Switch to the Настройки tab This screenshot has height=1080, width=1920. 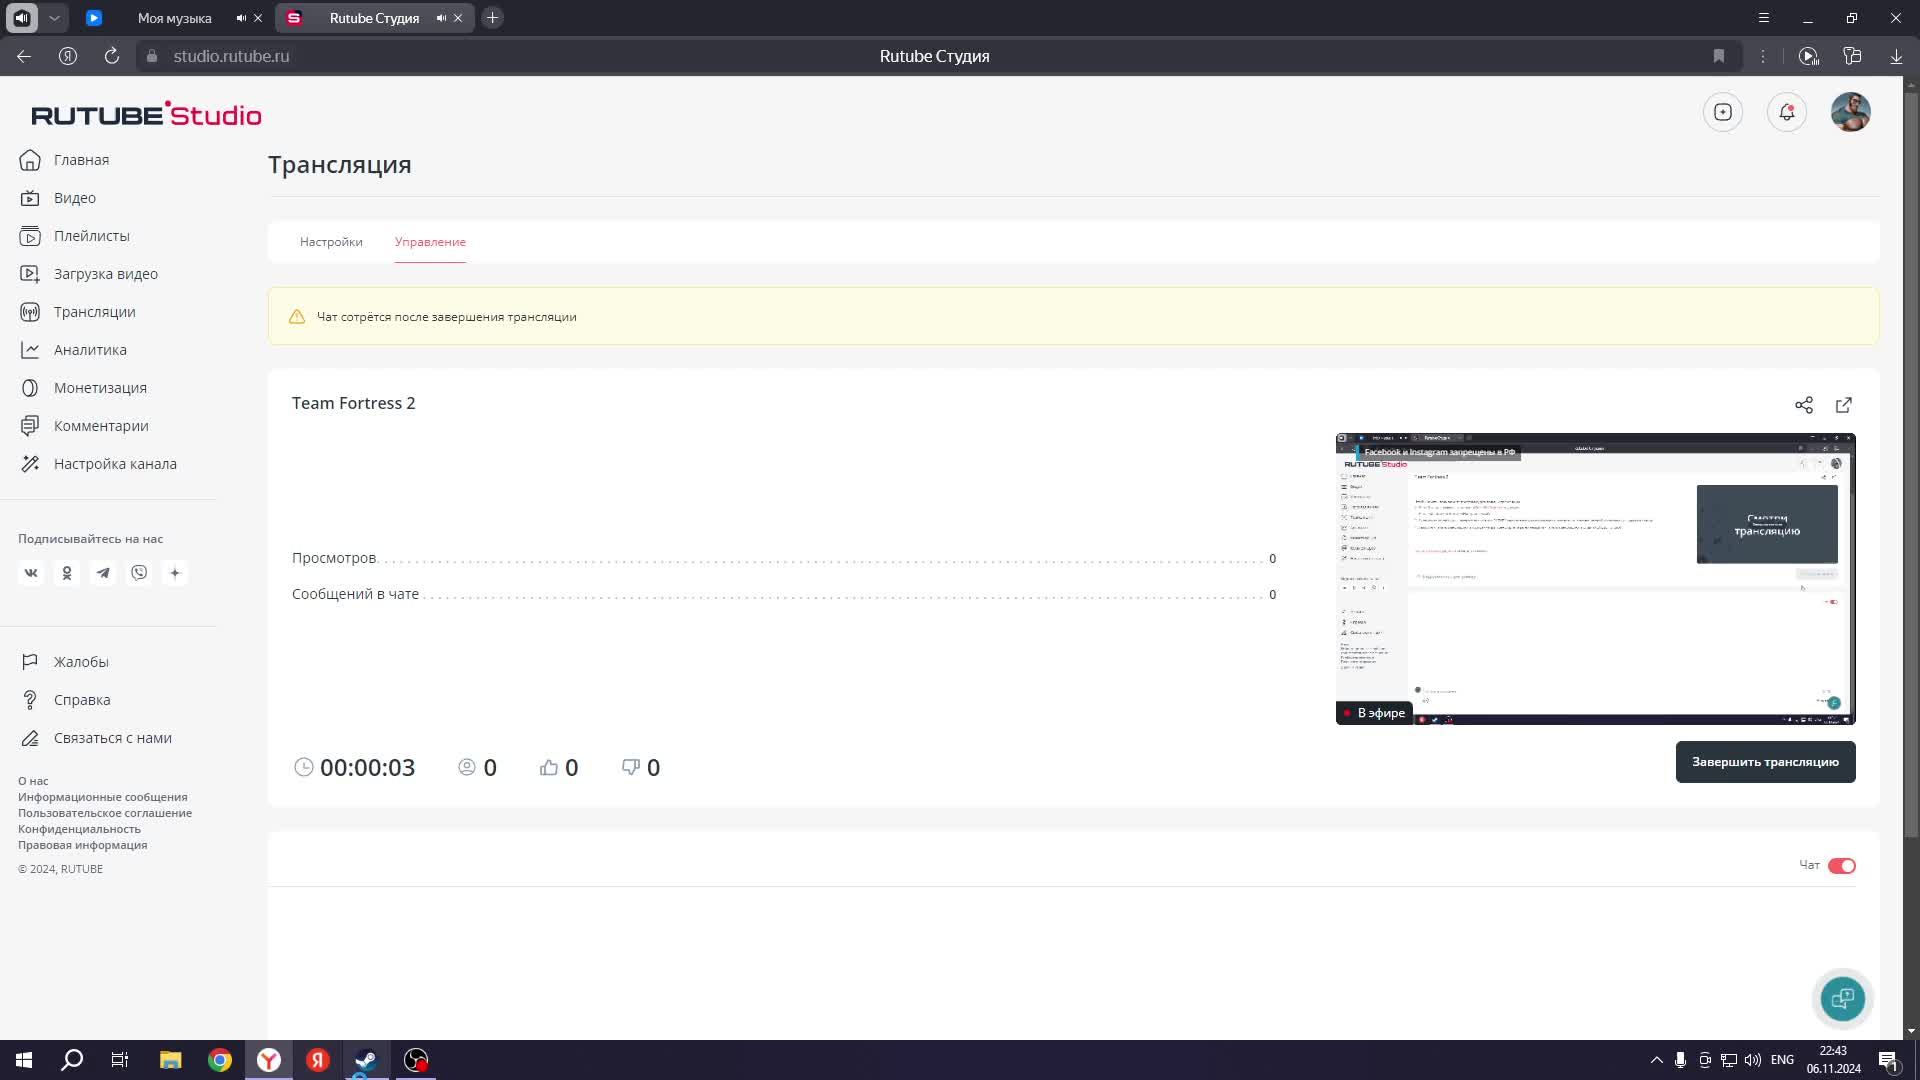click(331, 242)
